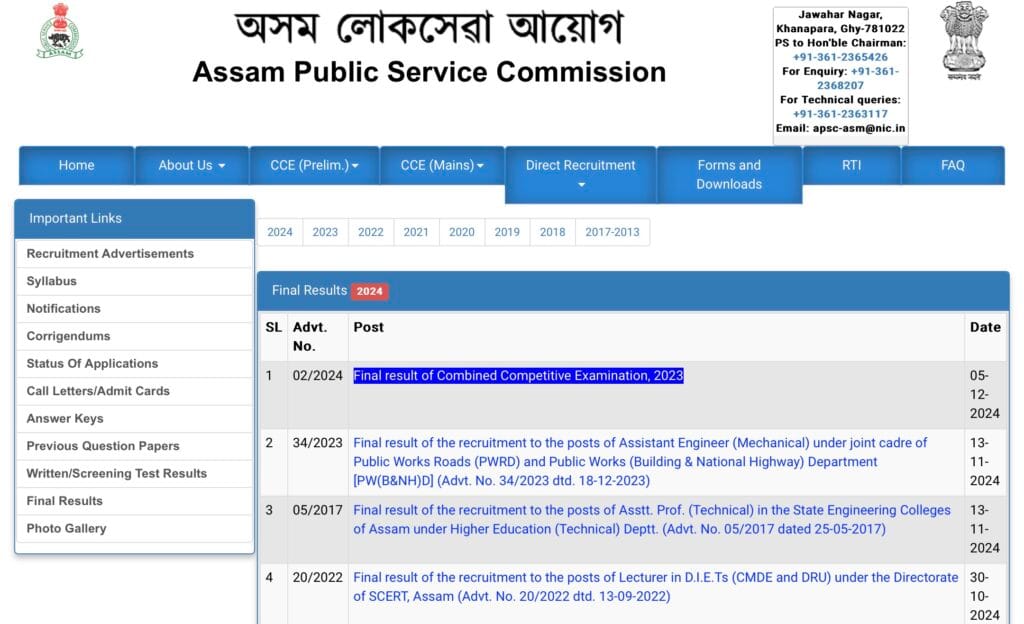
Task: Open the Answer Keys sidebar link
Action: (x=135, y=418)
